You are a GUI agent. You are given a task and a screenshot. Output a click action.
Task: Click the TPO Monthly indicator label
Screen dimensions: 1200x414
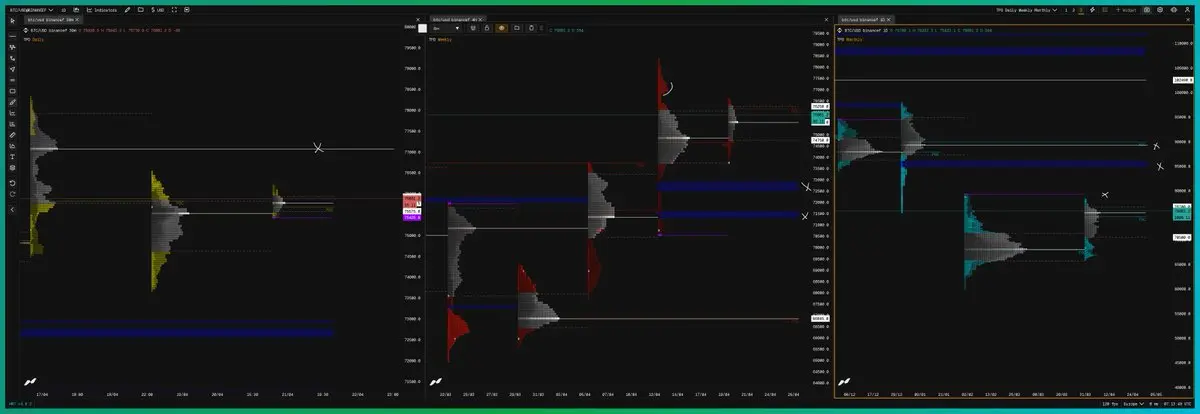point(850,39)
